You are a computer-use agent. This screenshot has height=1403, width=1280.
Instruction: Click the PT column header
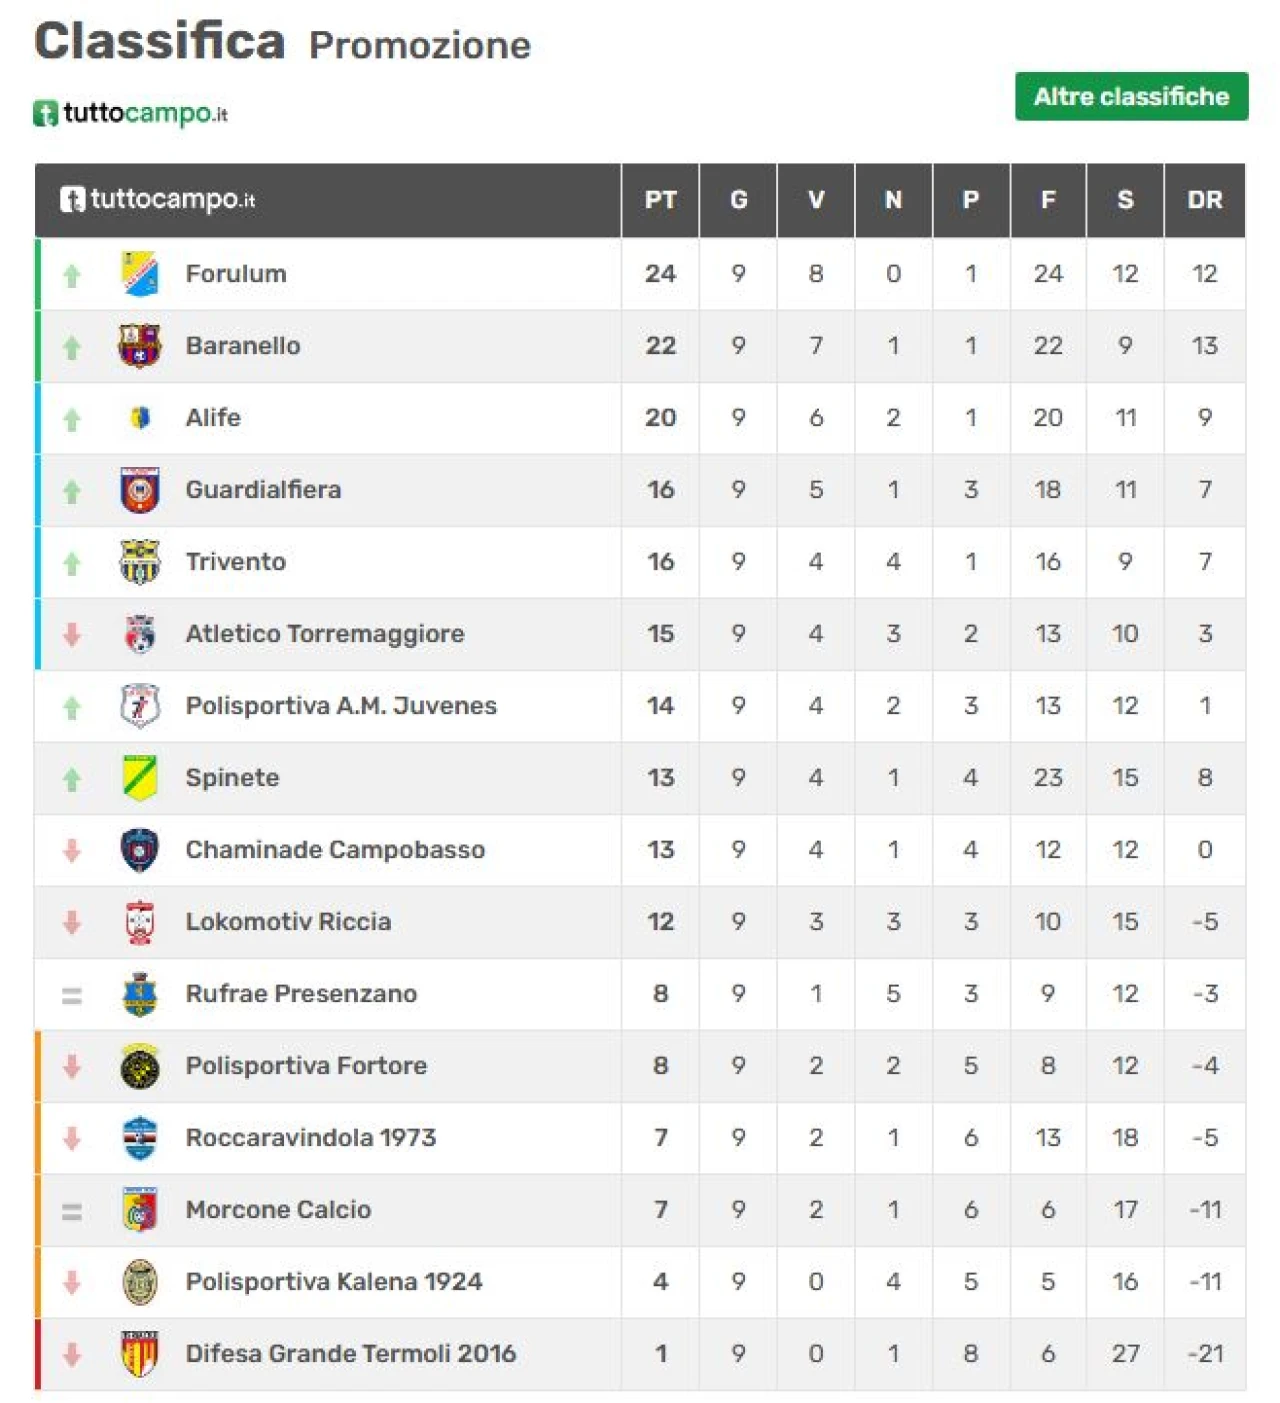click(660, 200)
